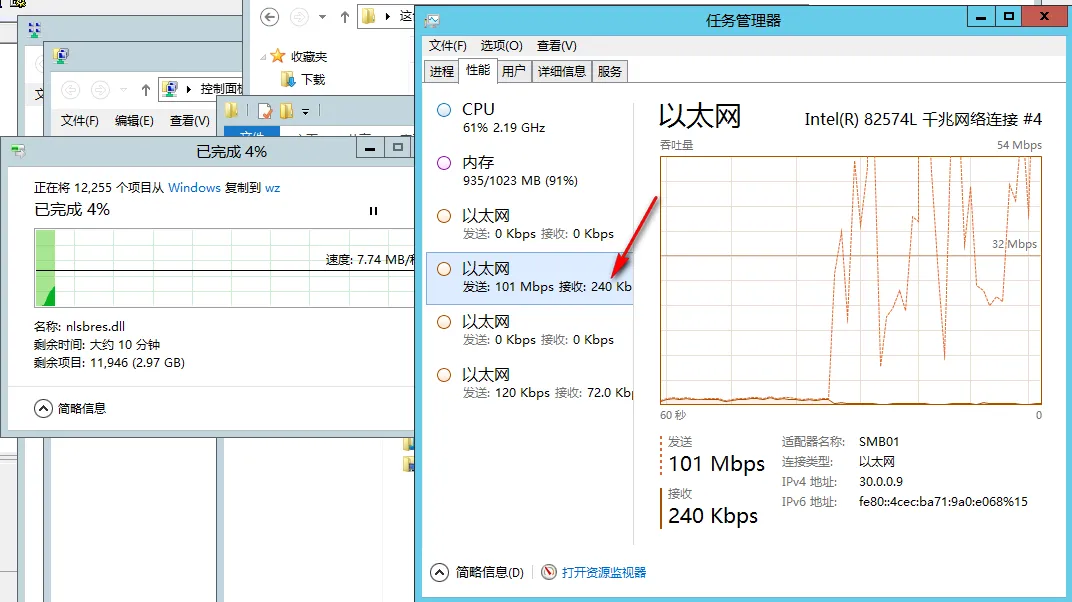Viewport: 1072px width, 602px height.
Task: Click the purple 内存 circle icon
Action: (x=444, y=163)
